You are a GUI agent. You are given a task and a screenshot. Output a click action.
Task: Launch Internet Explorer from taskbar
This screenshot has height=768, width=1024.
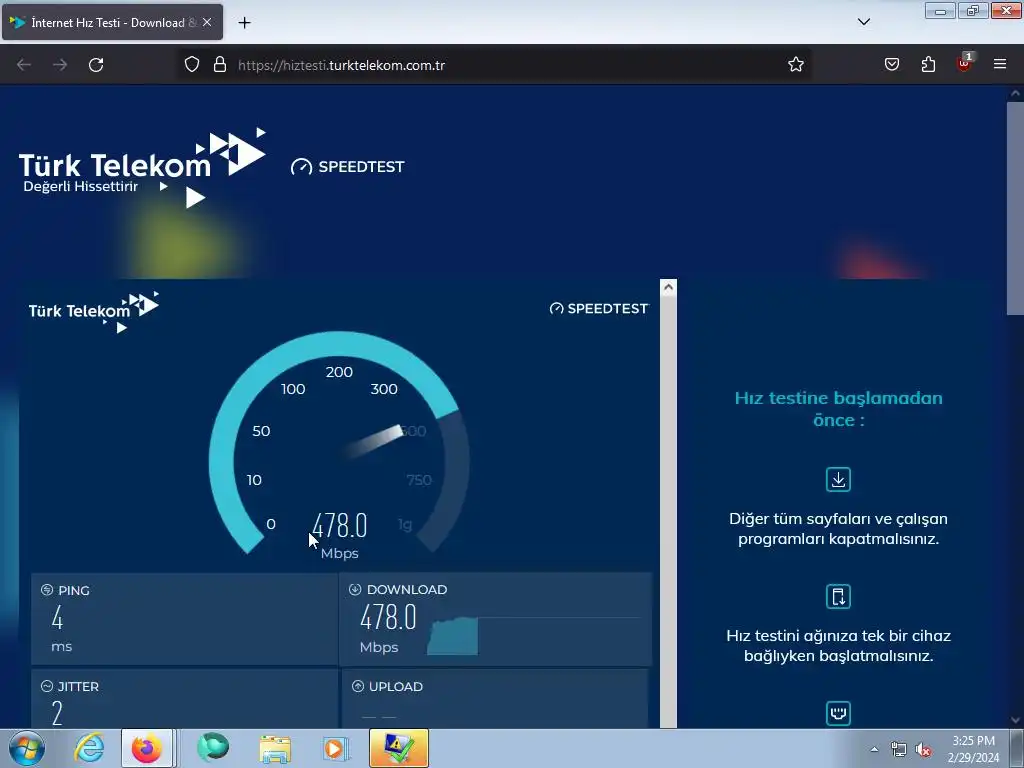tap(89, 748)
